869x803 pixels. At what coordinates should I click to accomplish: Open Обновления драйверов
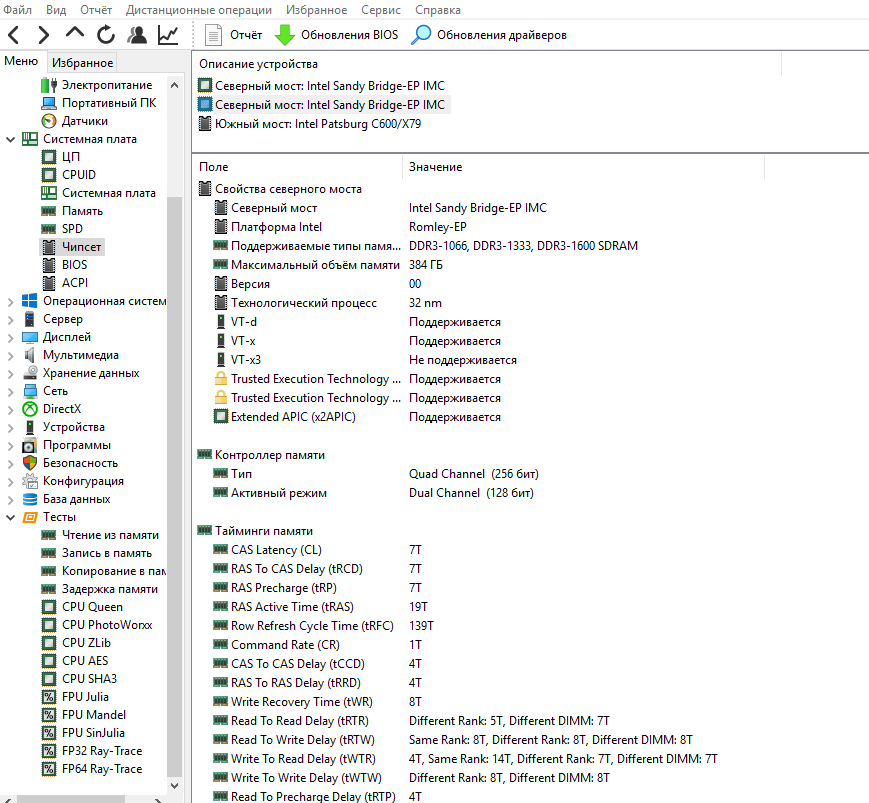click(x=489, y=35)
